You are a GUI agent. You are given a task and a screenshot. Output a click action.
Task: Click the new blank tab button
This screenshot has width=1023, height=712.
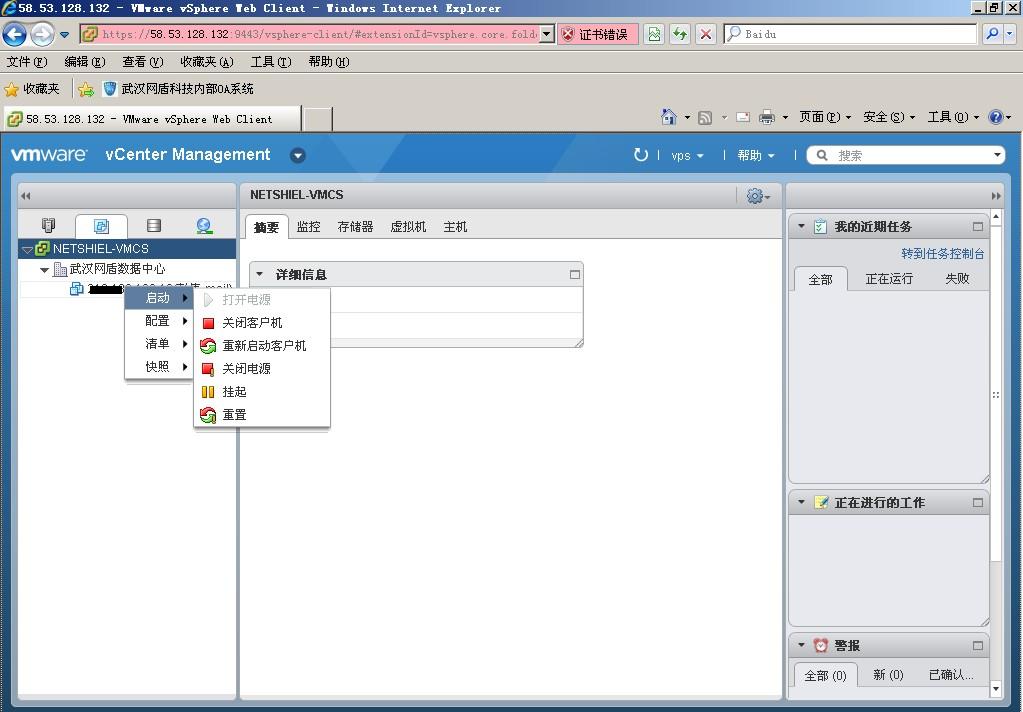[318, 119]
